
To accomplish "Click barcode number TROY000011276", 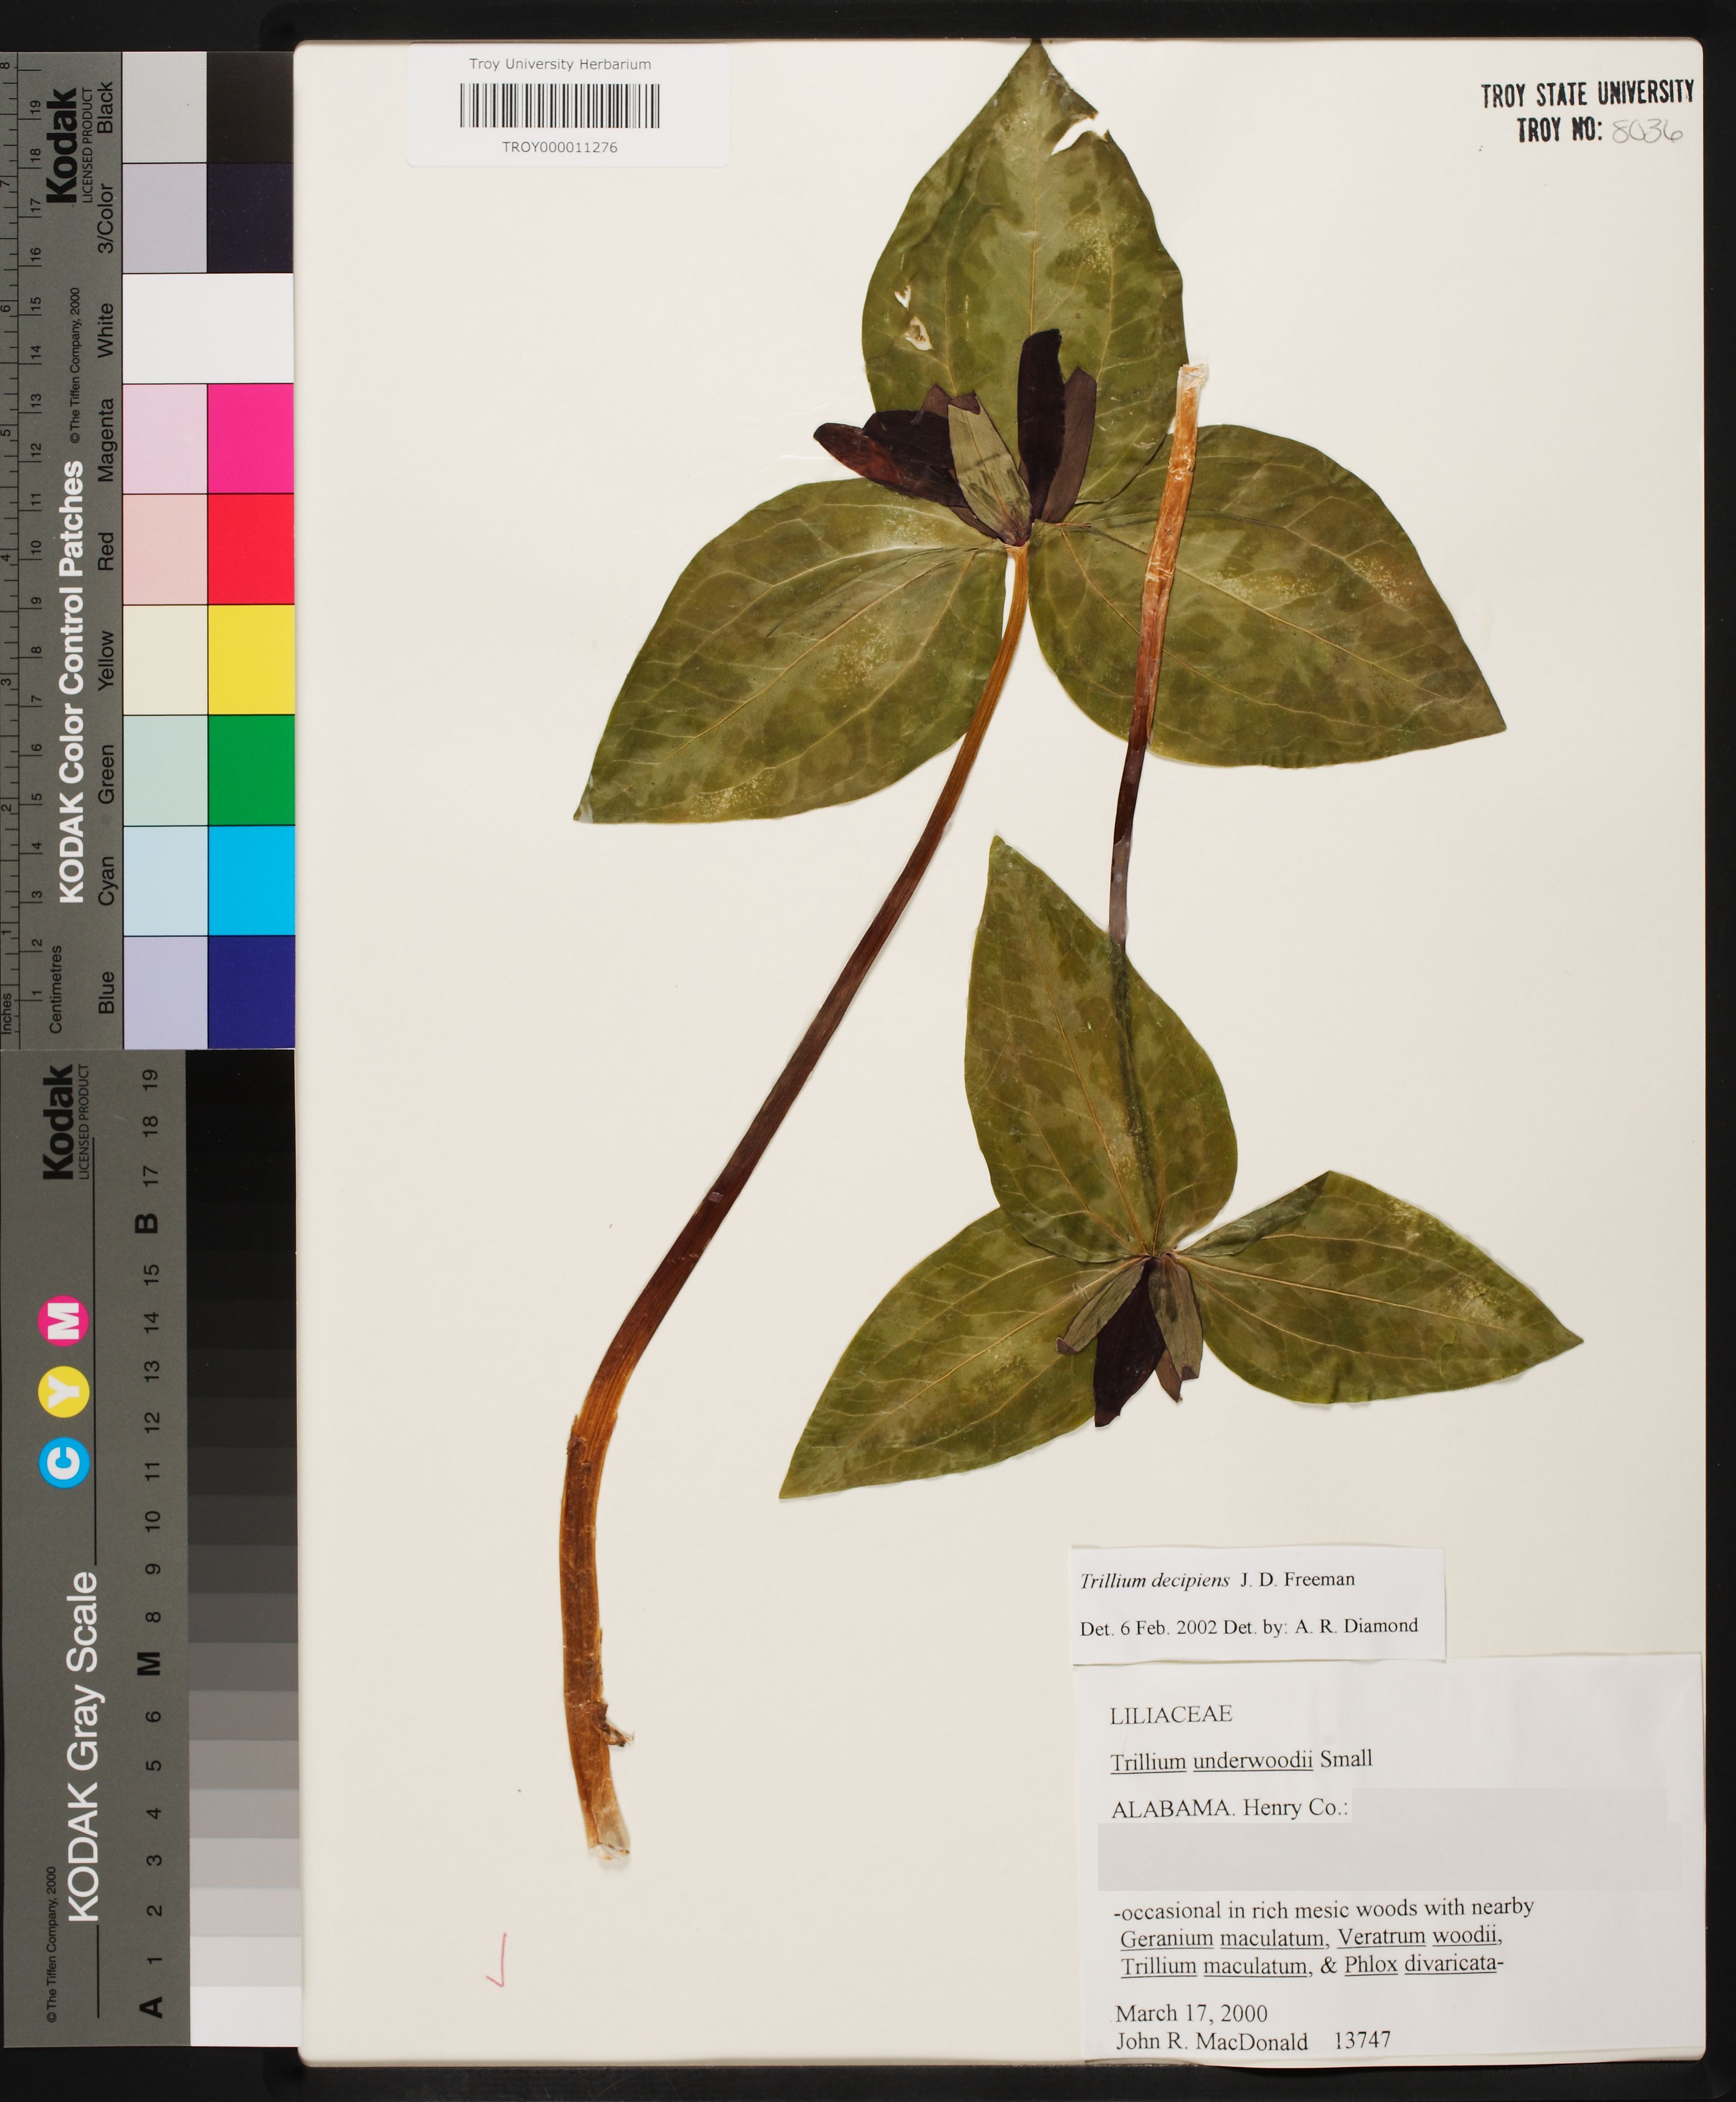I will tap(559, 147).
